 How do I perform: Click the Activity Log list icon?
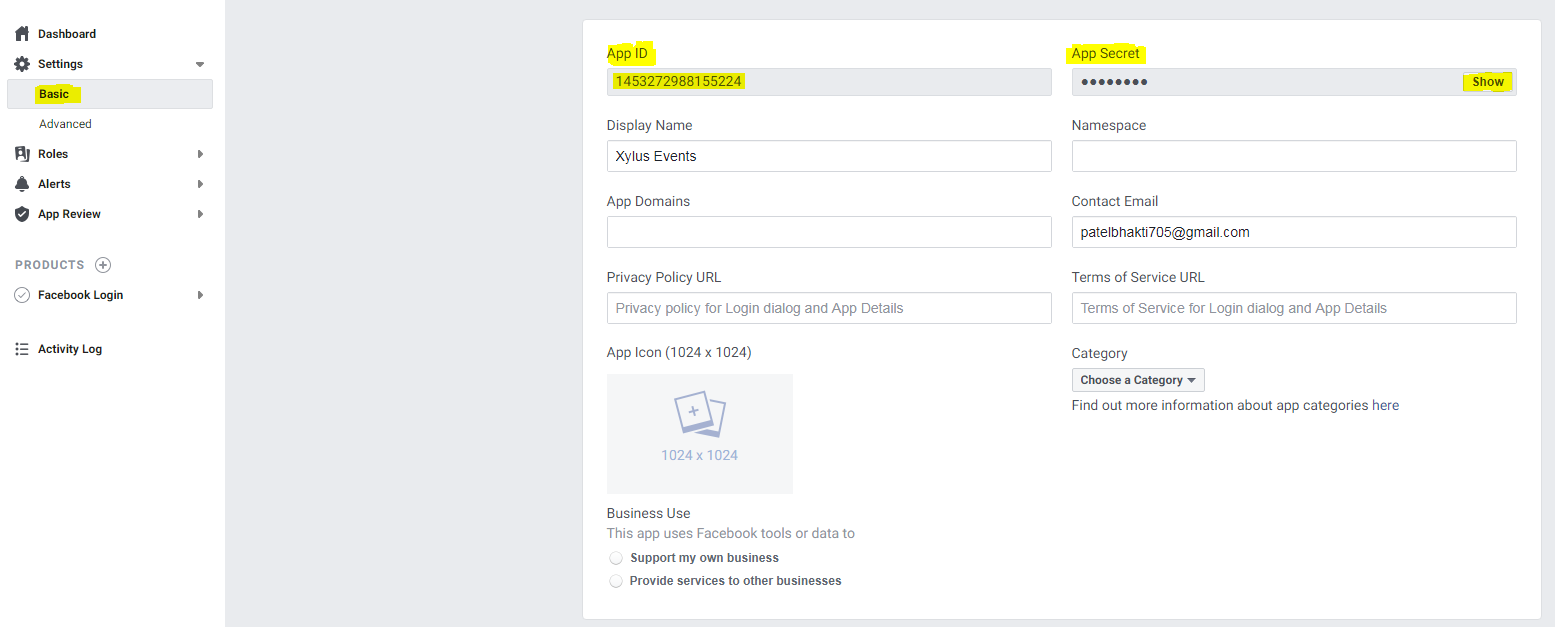pos(22,349)
